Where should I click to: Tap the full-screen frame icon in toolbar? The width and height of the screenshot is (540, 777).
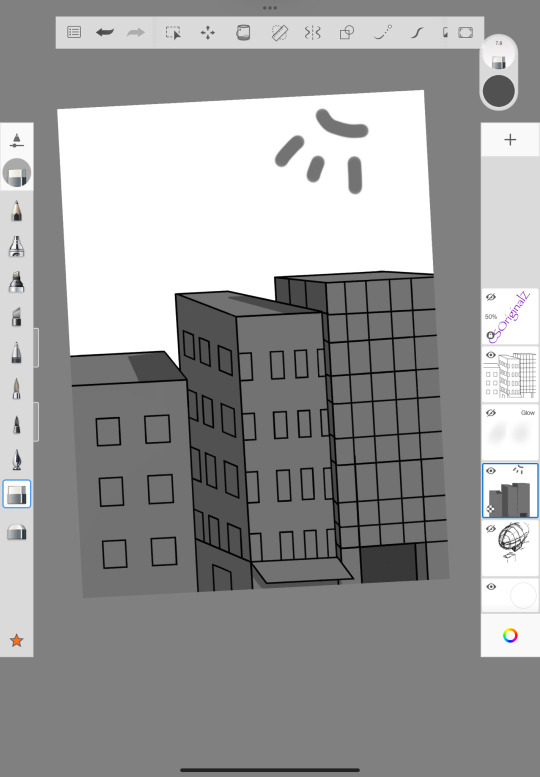point(465,33)
